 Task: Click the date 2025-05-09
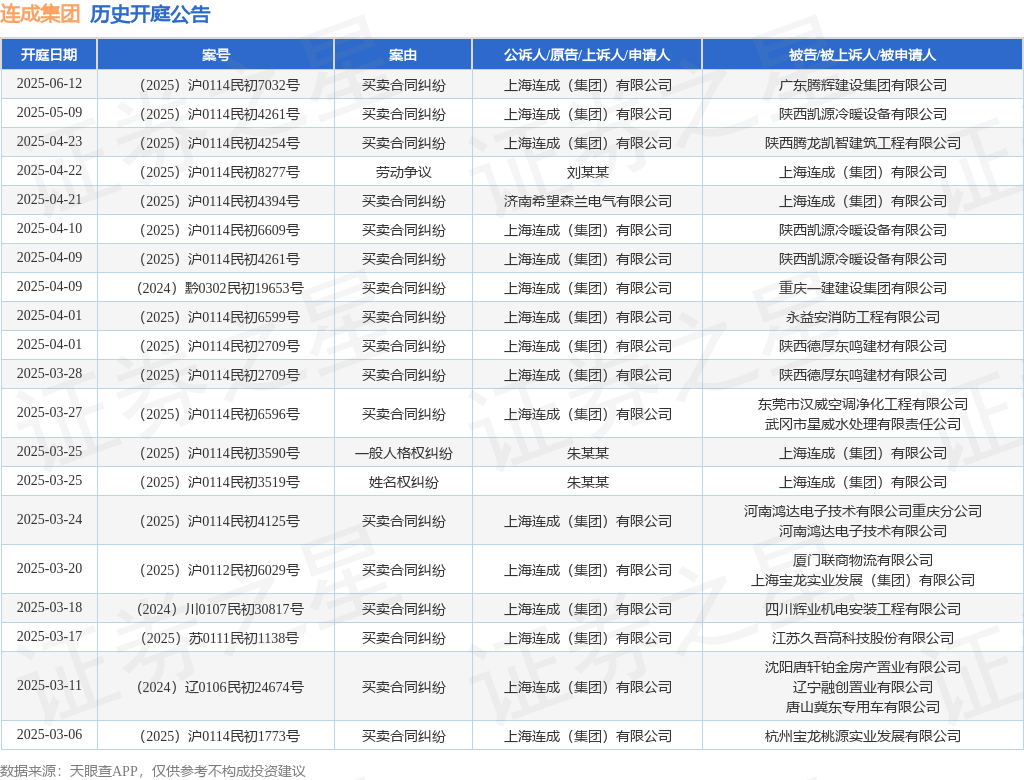(x=49, y=112)
